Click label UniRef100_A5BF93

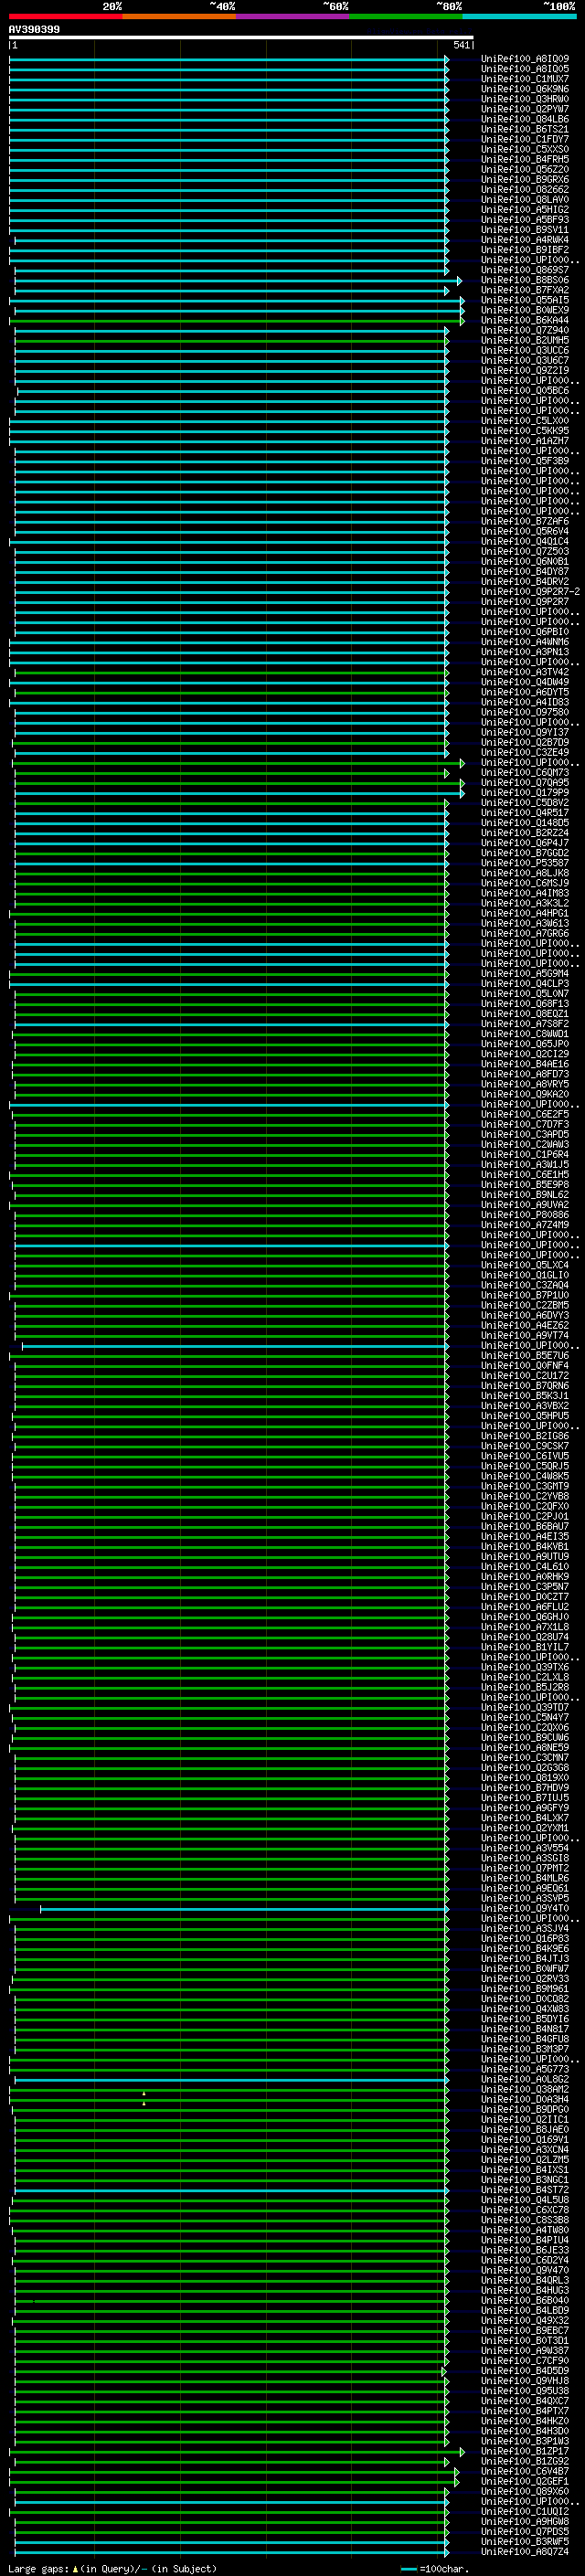click(x=525, y=220)
